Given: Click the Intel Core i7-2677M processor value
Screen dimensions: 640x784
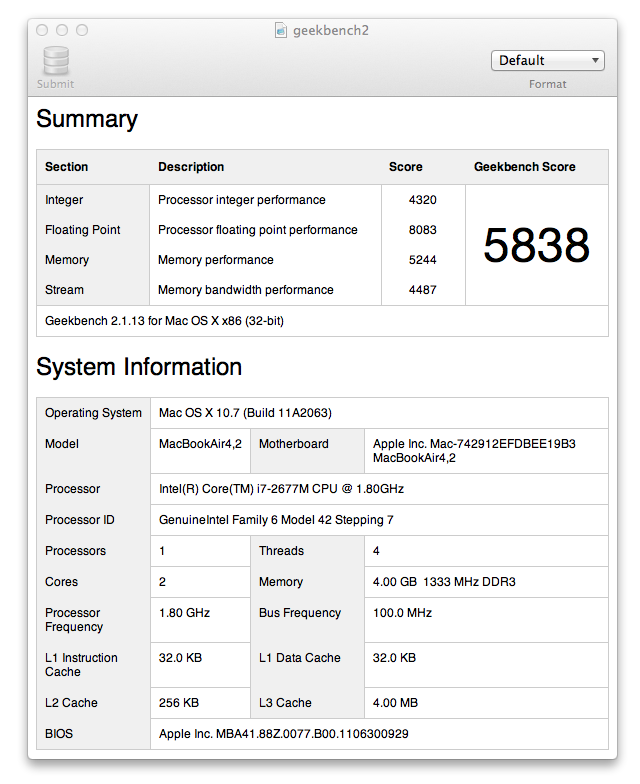Looking at the screenshot, I should point(281,489).
